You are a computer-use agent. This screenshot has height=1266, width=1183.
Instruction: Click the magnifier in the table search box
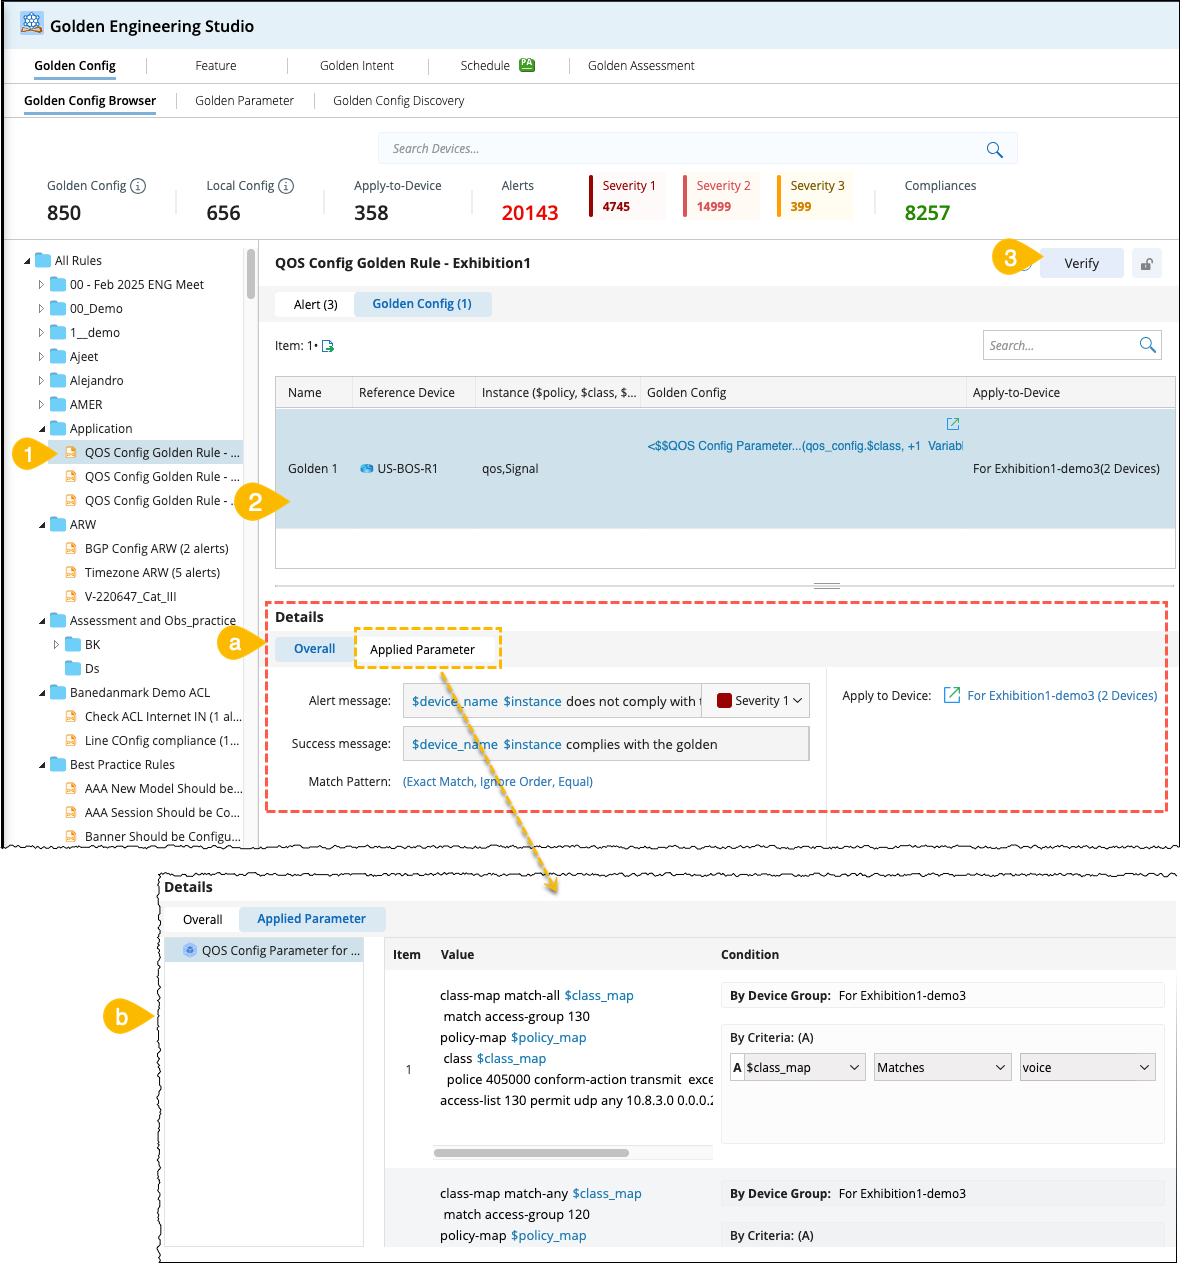click(1148, 345)
